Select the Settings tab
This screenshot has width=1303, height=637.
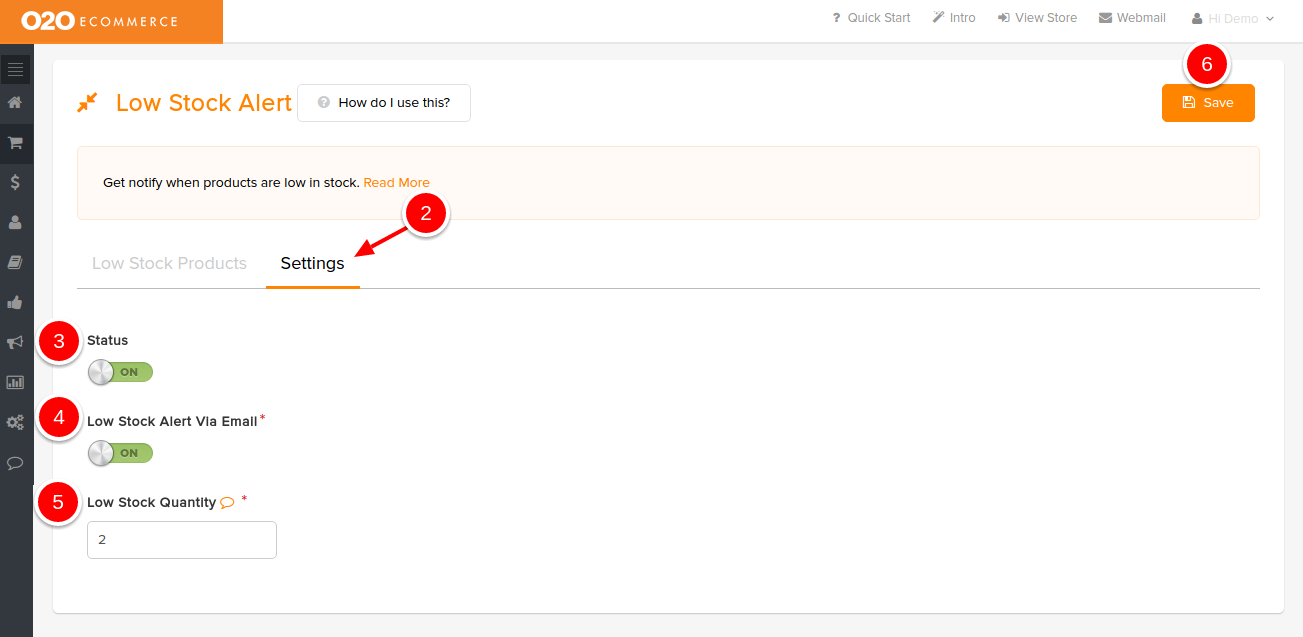tap(312, 264)
